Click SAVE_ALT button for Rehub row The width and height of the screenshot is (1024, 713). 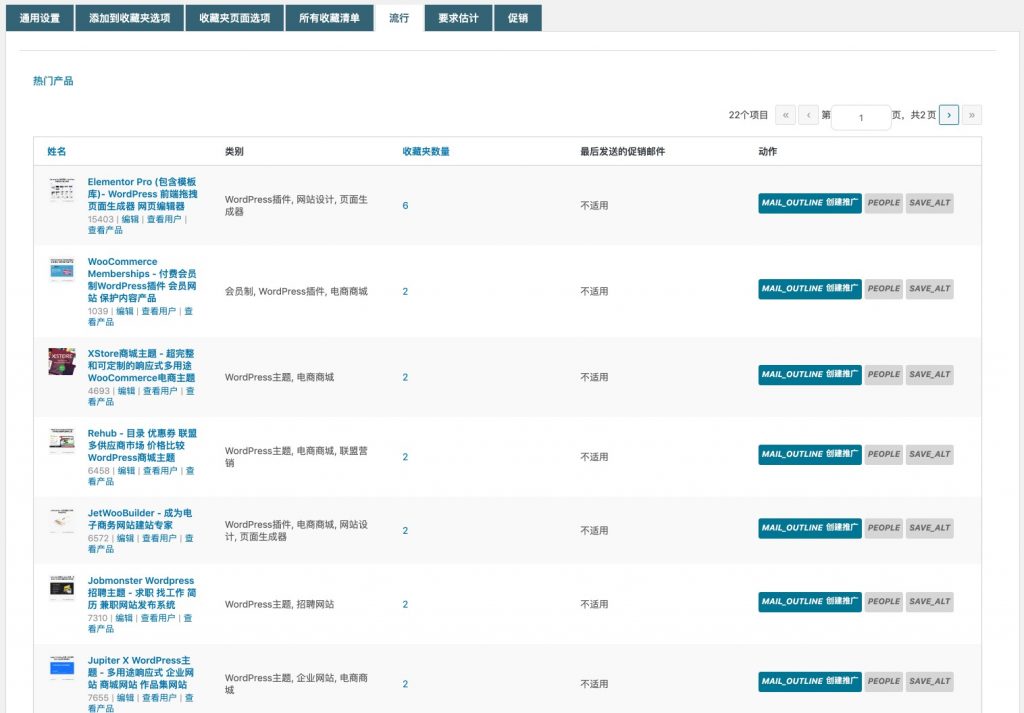(929, 454)
